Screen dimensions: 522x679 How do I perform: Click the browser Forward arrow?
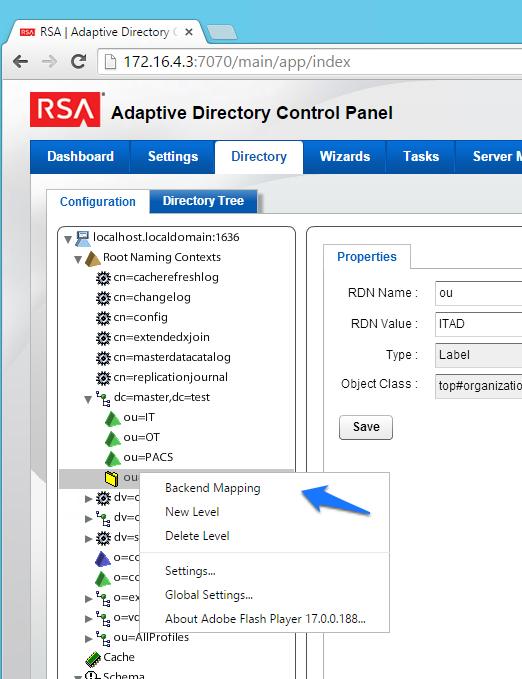49,62
